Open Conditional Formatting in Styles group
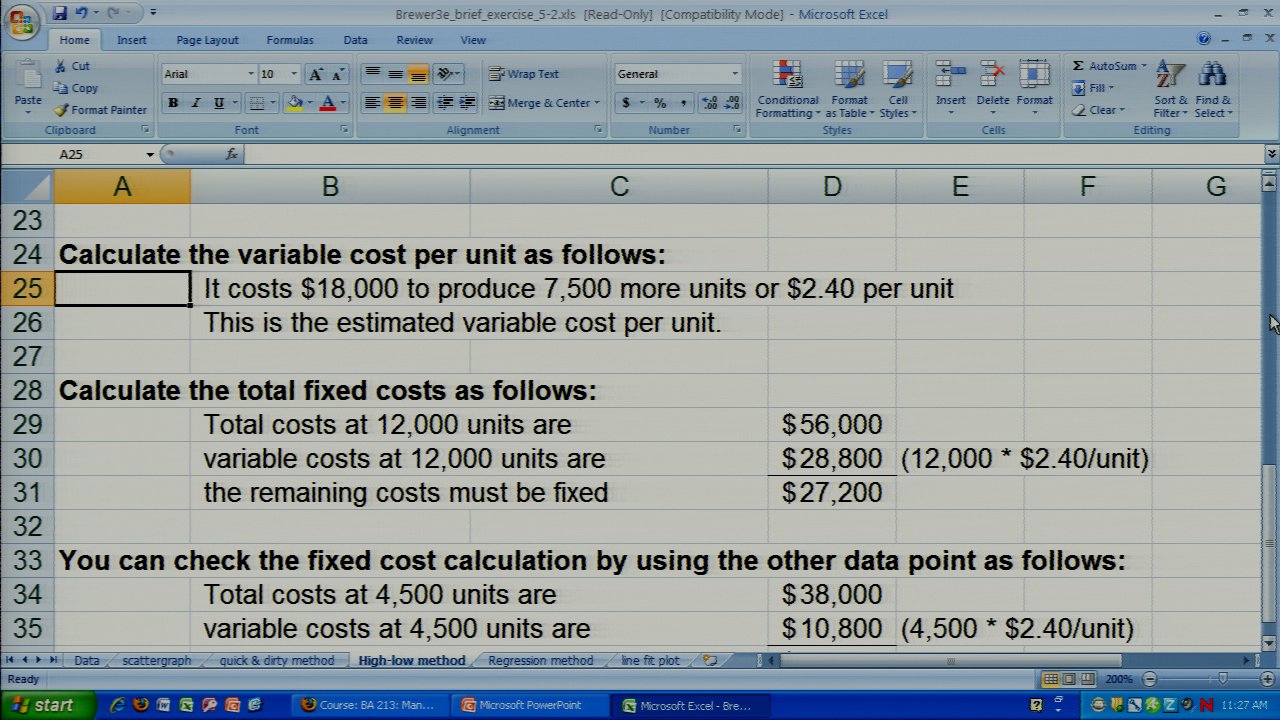 coord(788,90)
